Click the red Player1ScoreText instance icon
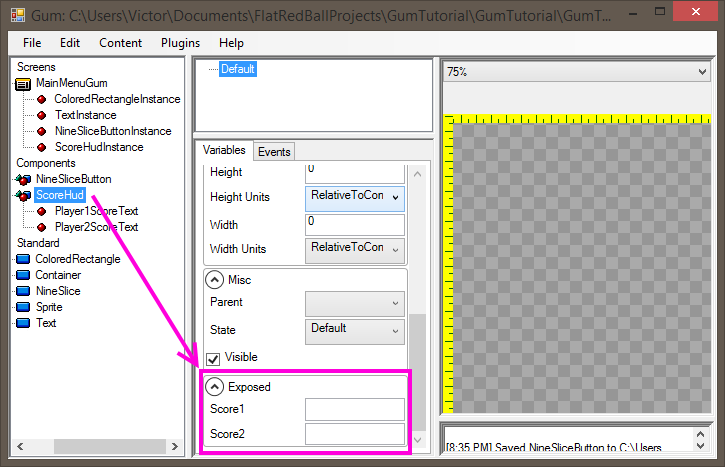The width and height of the screenshot is (725, 467). [x=43, y=211]
